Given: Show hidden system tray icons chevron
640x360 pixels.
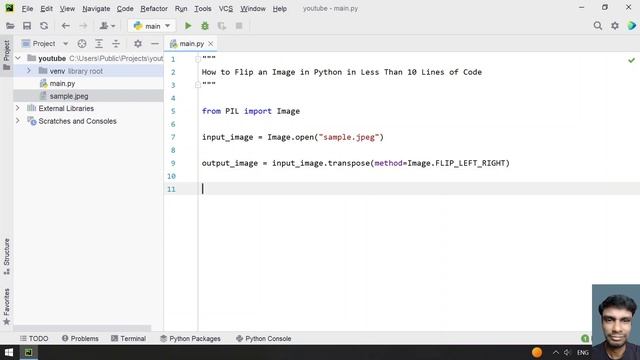Looking at the screenshot, I should [x=556, y=352].
